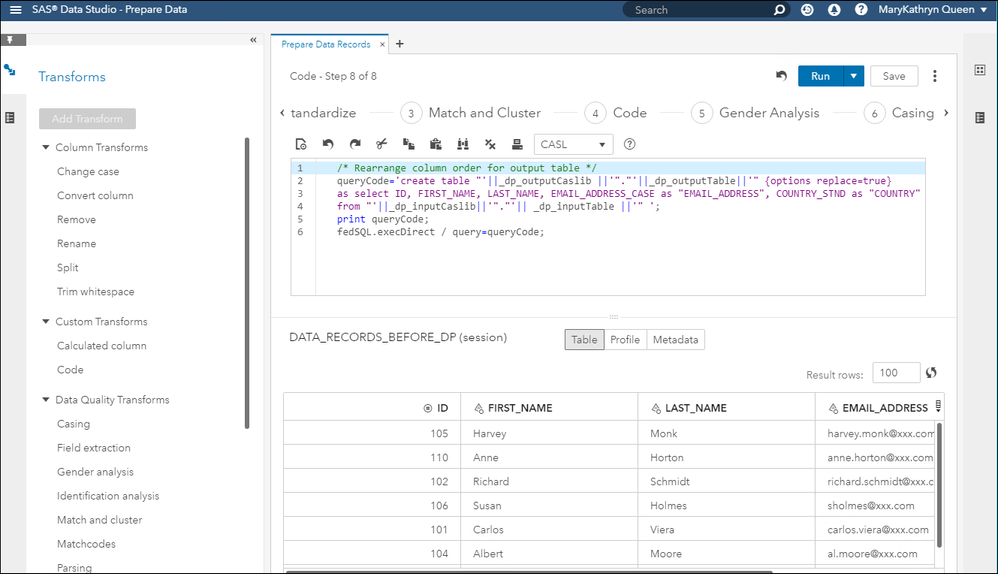Click the Run button
The image size is (998, 574).
pos(820,76)
